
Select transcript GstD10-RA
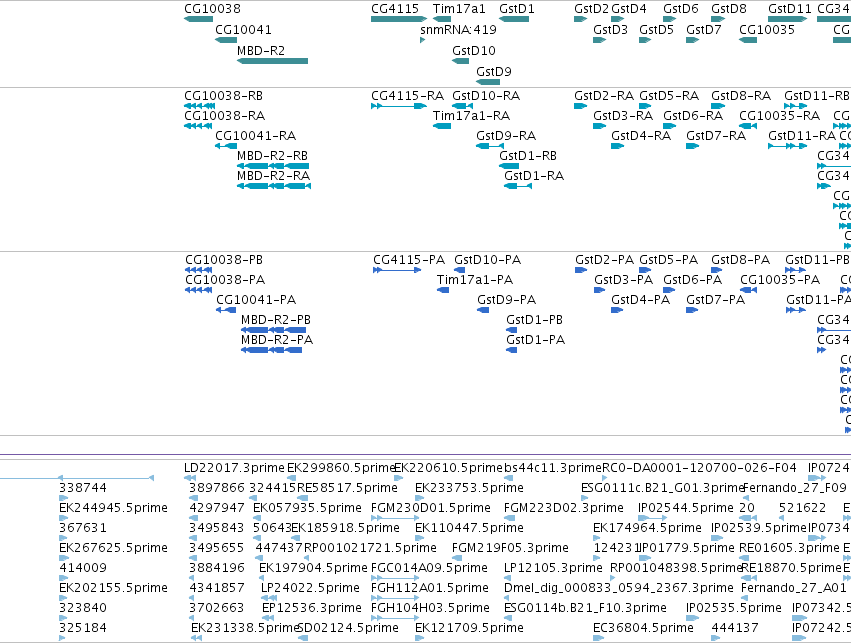486,96
